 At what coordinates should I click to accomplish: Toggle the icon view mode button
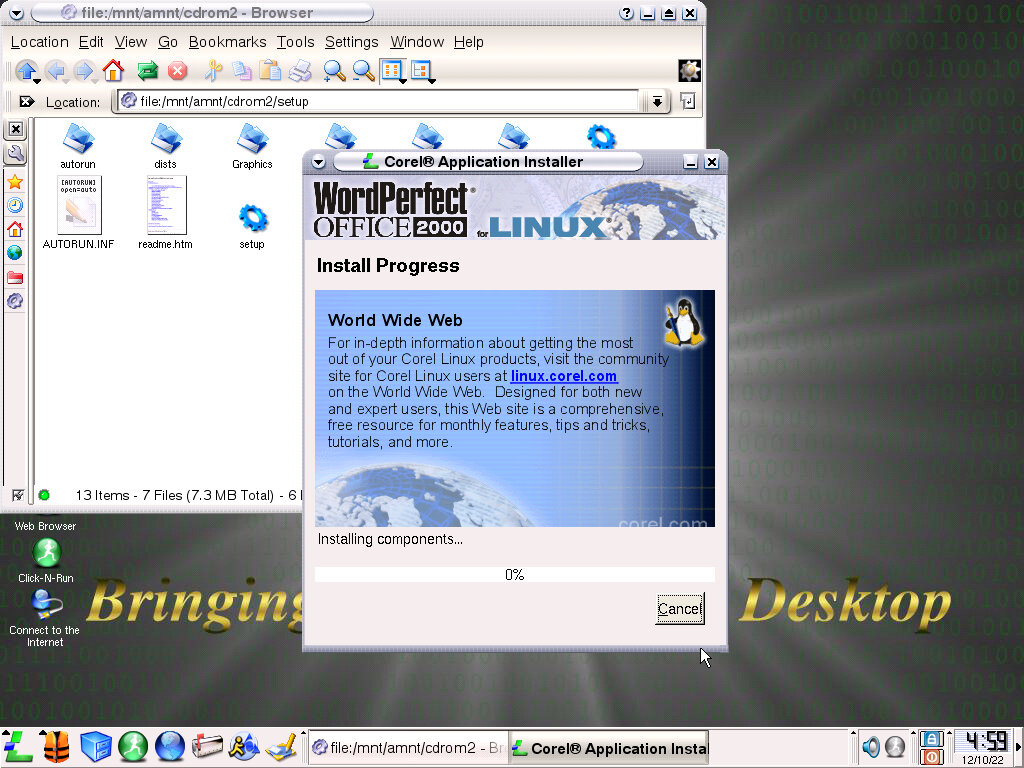pyautogui.click(x=392, y=71)
